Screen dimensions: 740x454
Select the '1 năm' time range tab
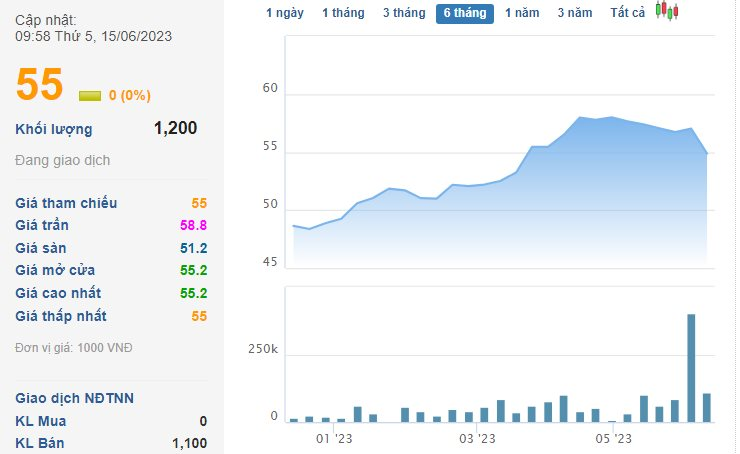point(522,13)
